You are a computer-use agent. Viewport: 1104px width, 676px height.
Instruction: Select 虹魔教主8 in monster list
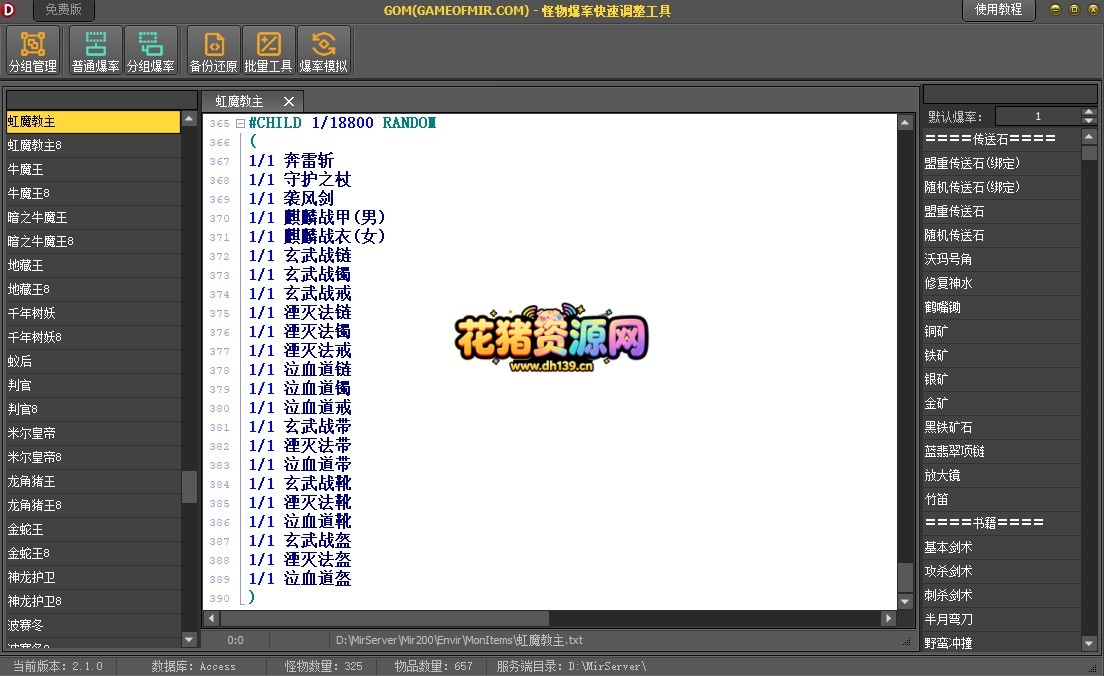(x=93, y=146)
